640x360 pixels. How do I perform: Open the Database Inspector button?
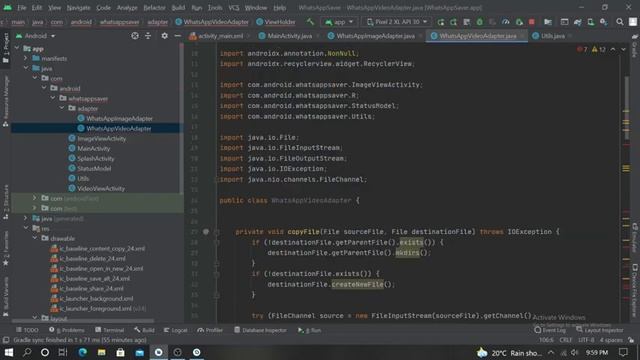point(260,330)
